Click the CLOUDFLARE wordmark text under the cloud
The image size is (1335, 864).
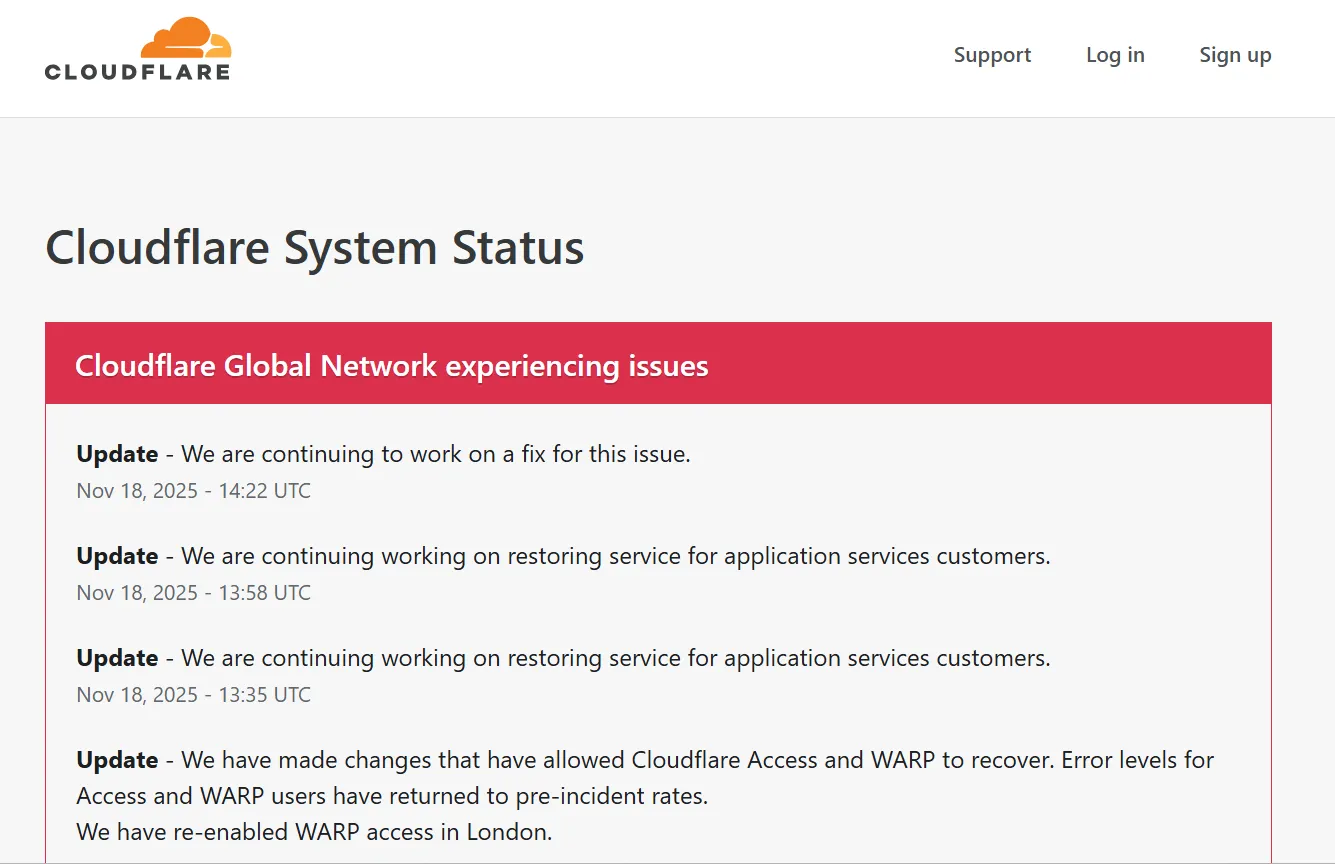[x=138, y=72]
